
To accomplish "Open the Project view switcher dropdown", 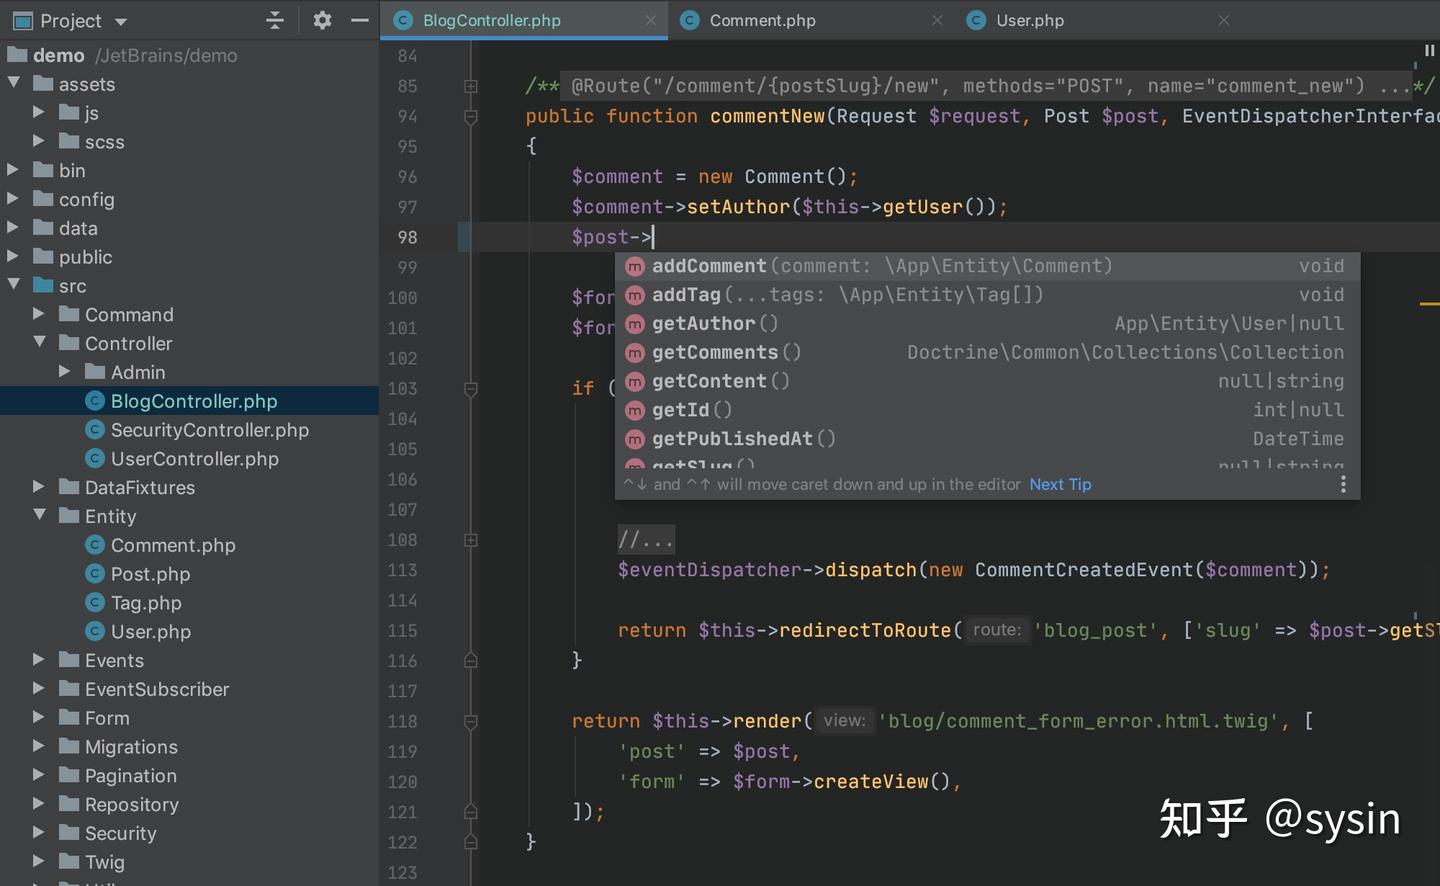I will 122,20.
